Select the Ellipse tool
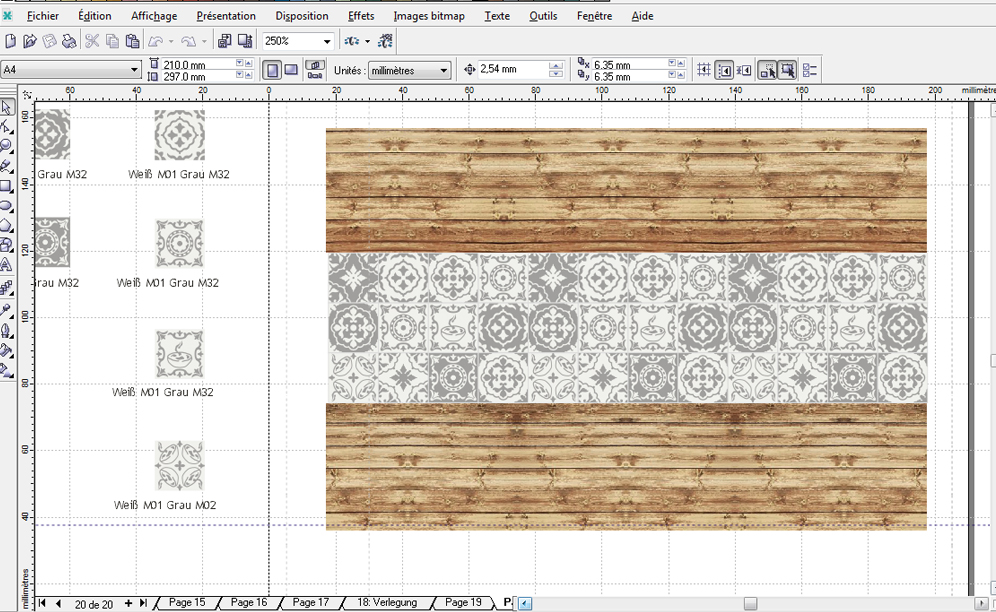Image resolution: width=996 pixels, height=612 pixels. [6, 206]
